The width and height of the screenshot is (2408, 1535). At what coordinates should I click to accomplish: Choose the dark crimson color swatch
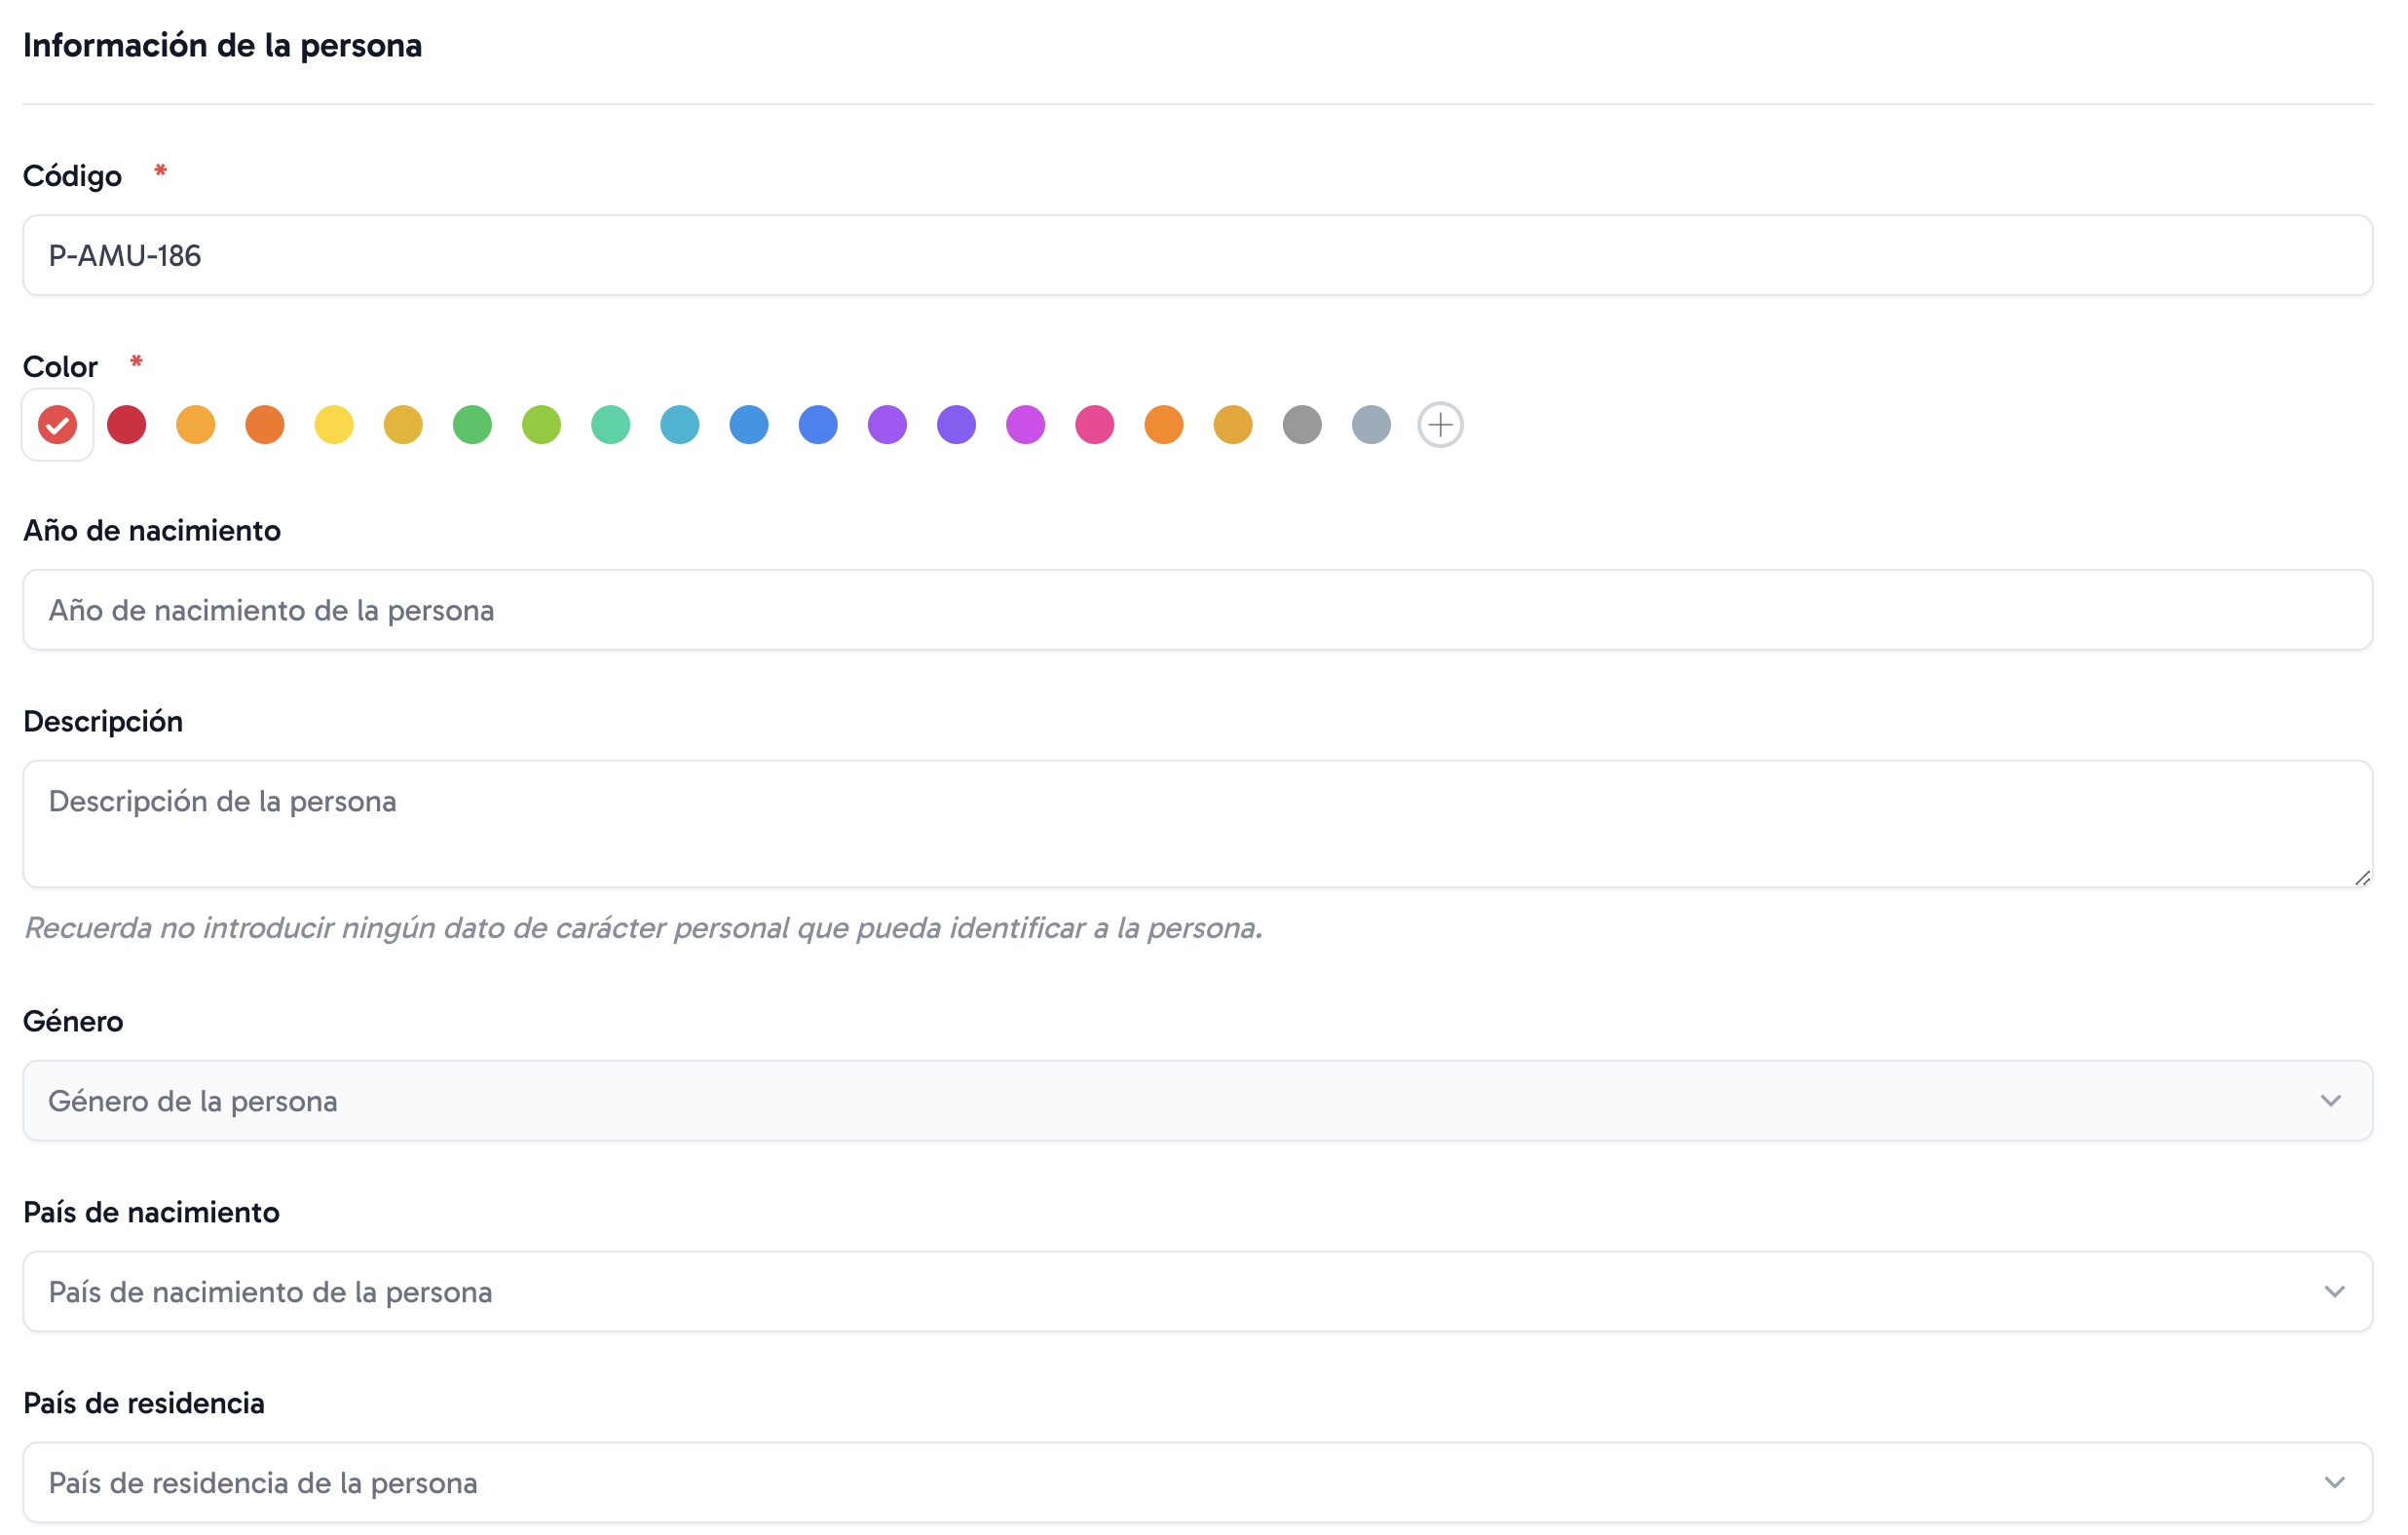click(127, 425)
